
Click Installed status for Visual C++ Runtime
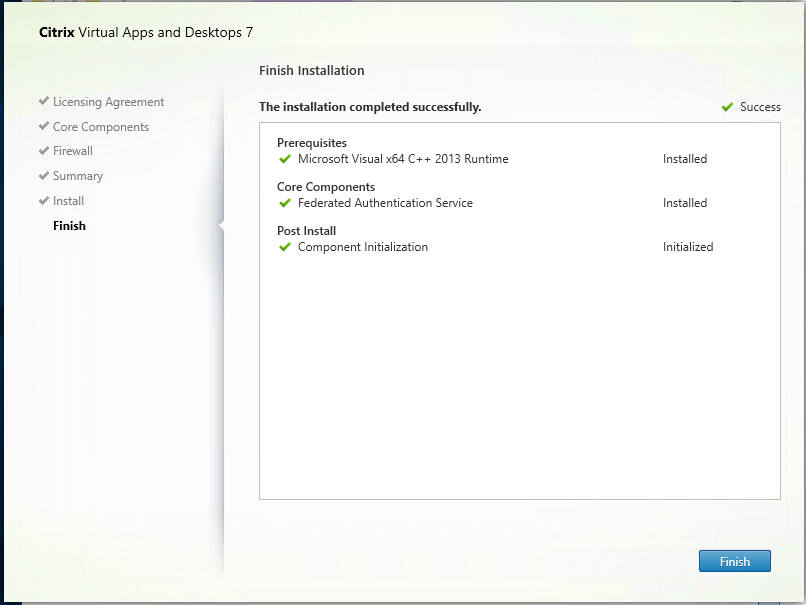(x=685, y=159)
